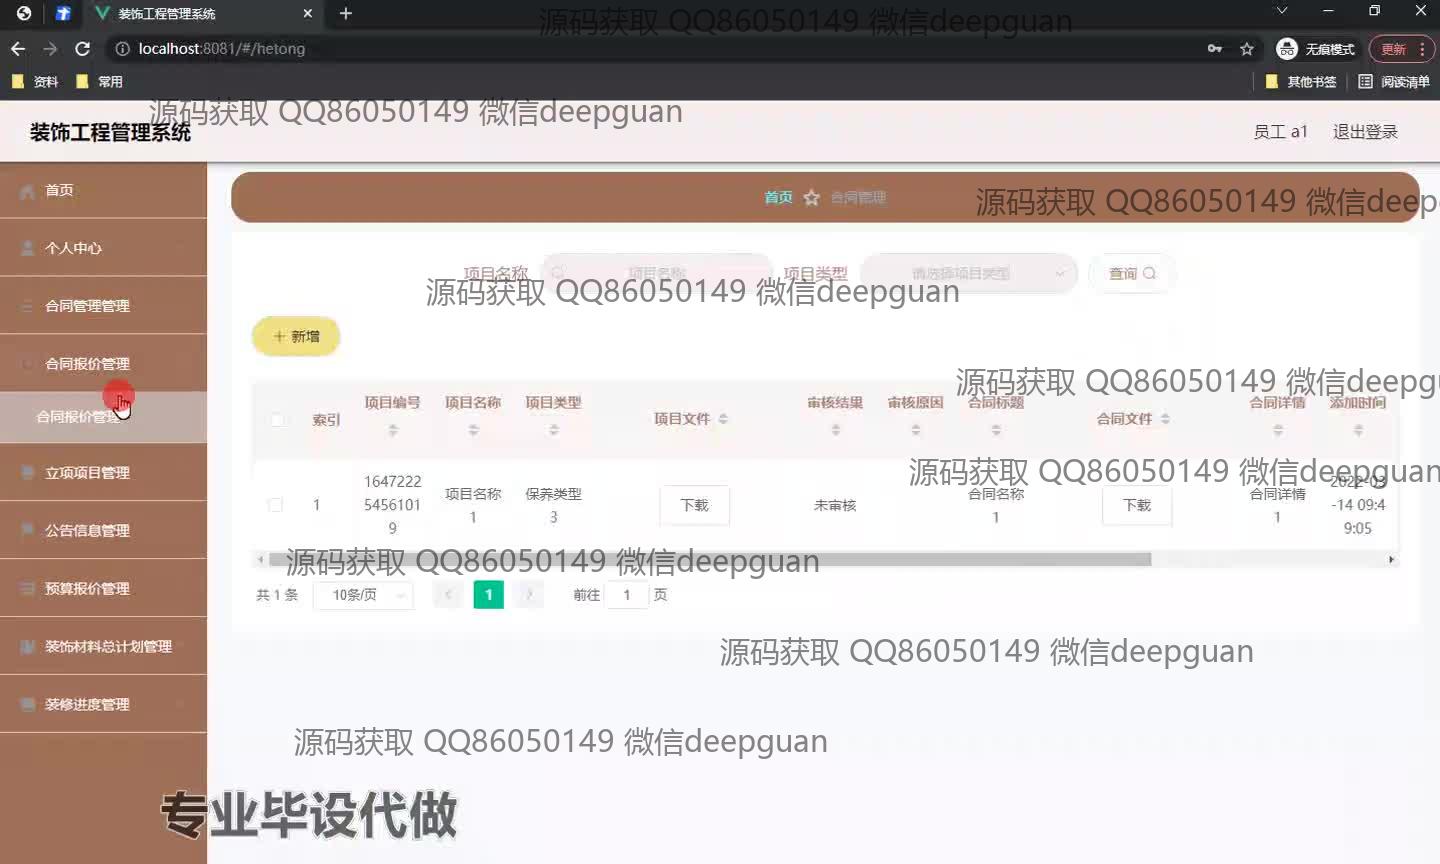This screenshot has height=864, width=1440.
Task: Click the 未审核 status cell in row 1
Action: point(835,505)
